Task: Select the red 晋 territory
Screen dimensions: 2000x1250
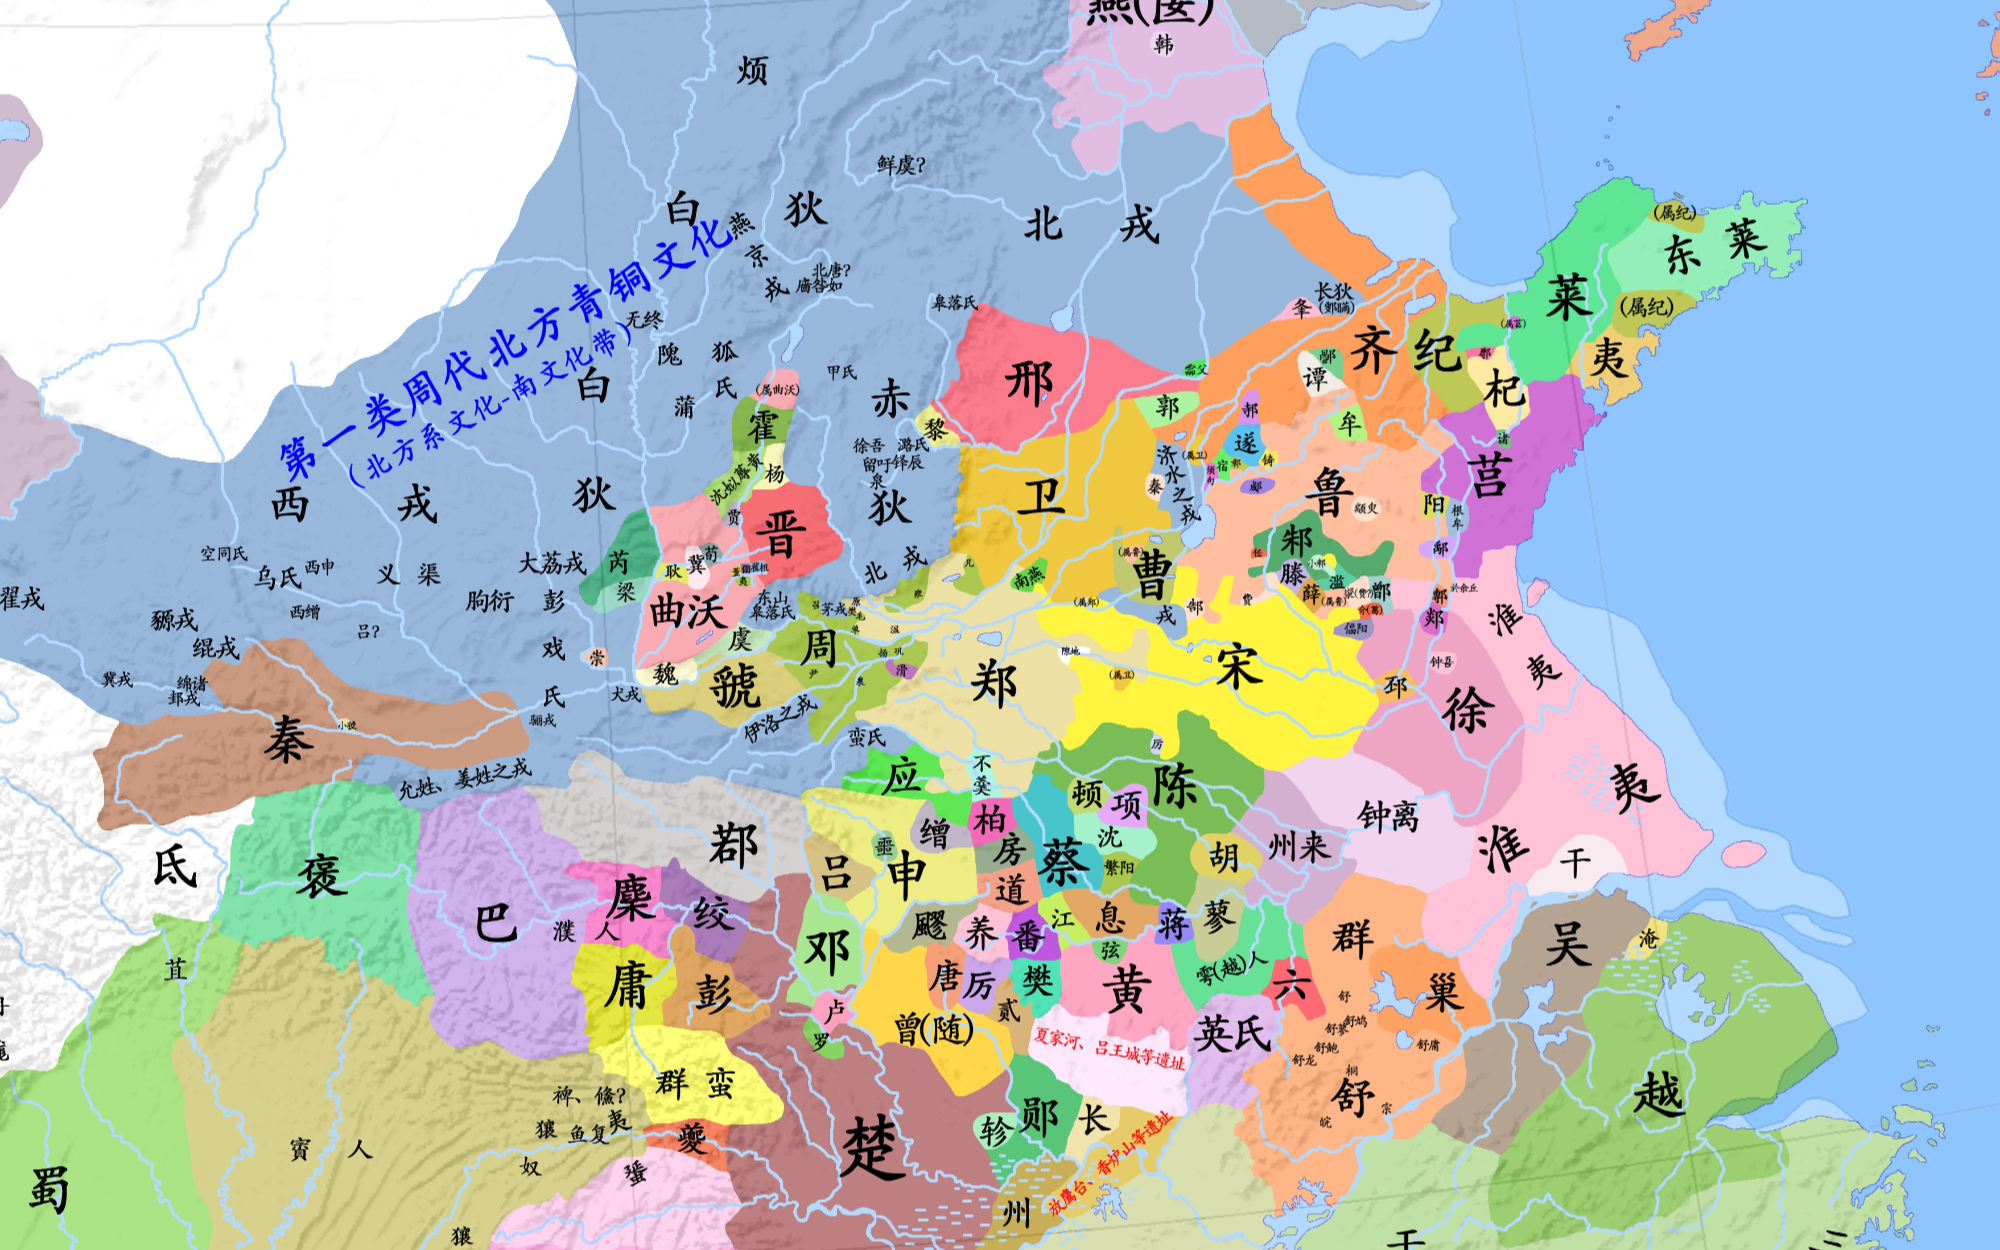Action: [781, 532]
